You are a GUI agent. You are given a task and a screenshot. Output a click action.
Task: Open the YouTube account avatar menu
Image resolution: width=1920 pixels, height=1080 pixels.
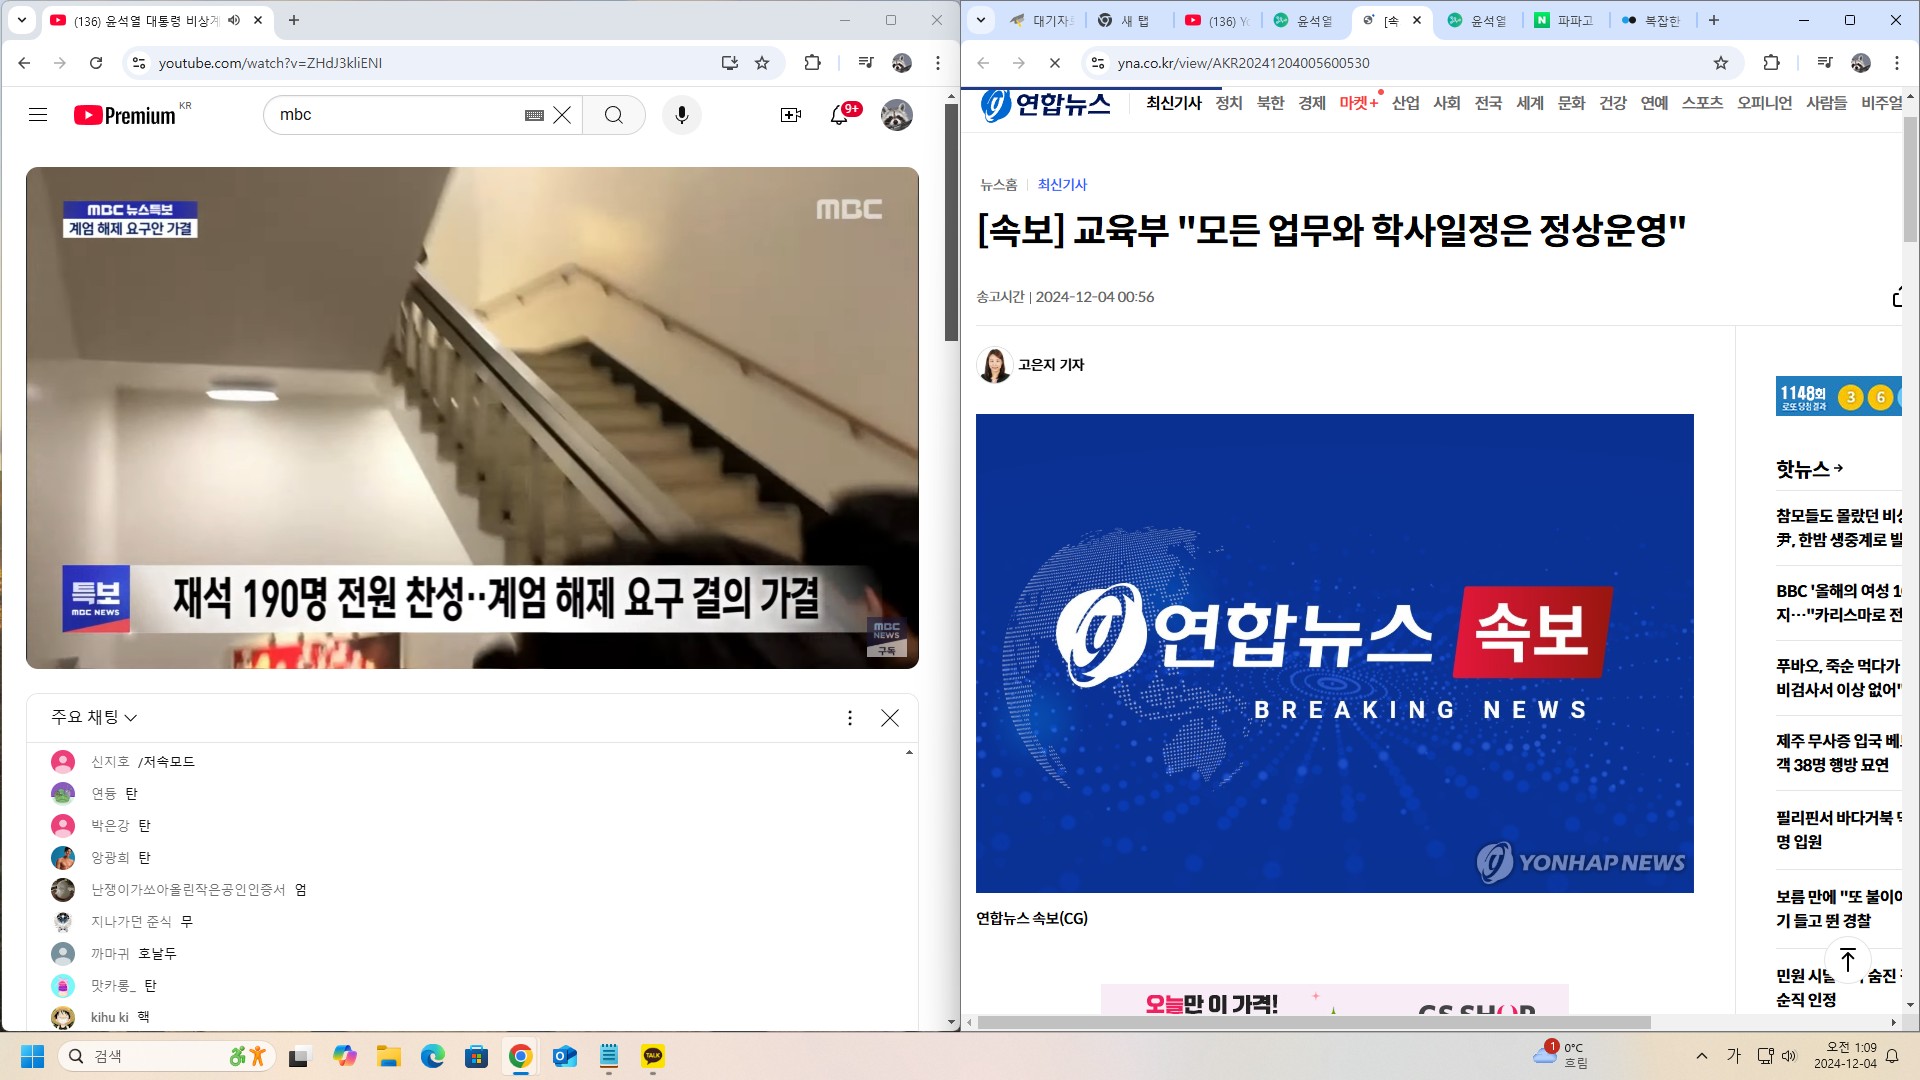click(x=897, y=115)
